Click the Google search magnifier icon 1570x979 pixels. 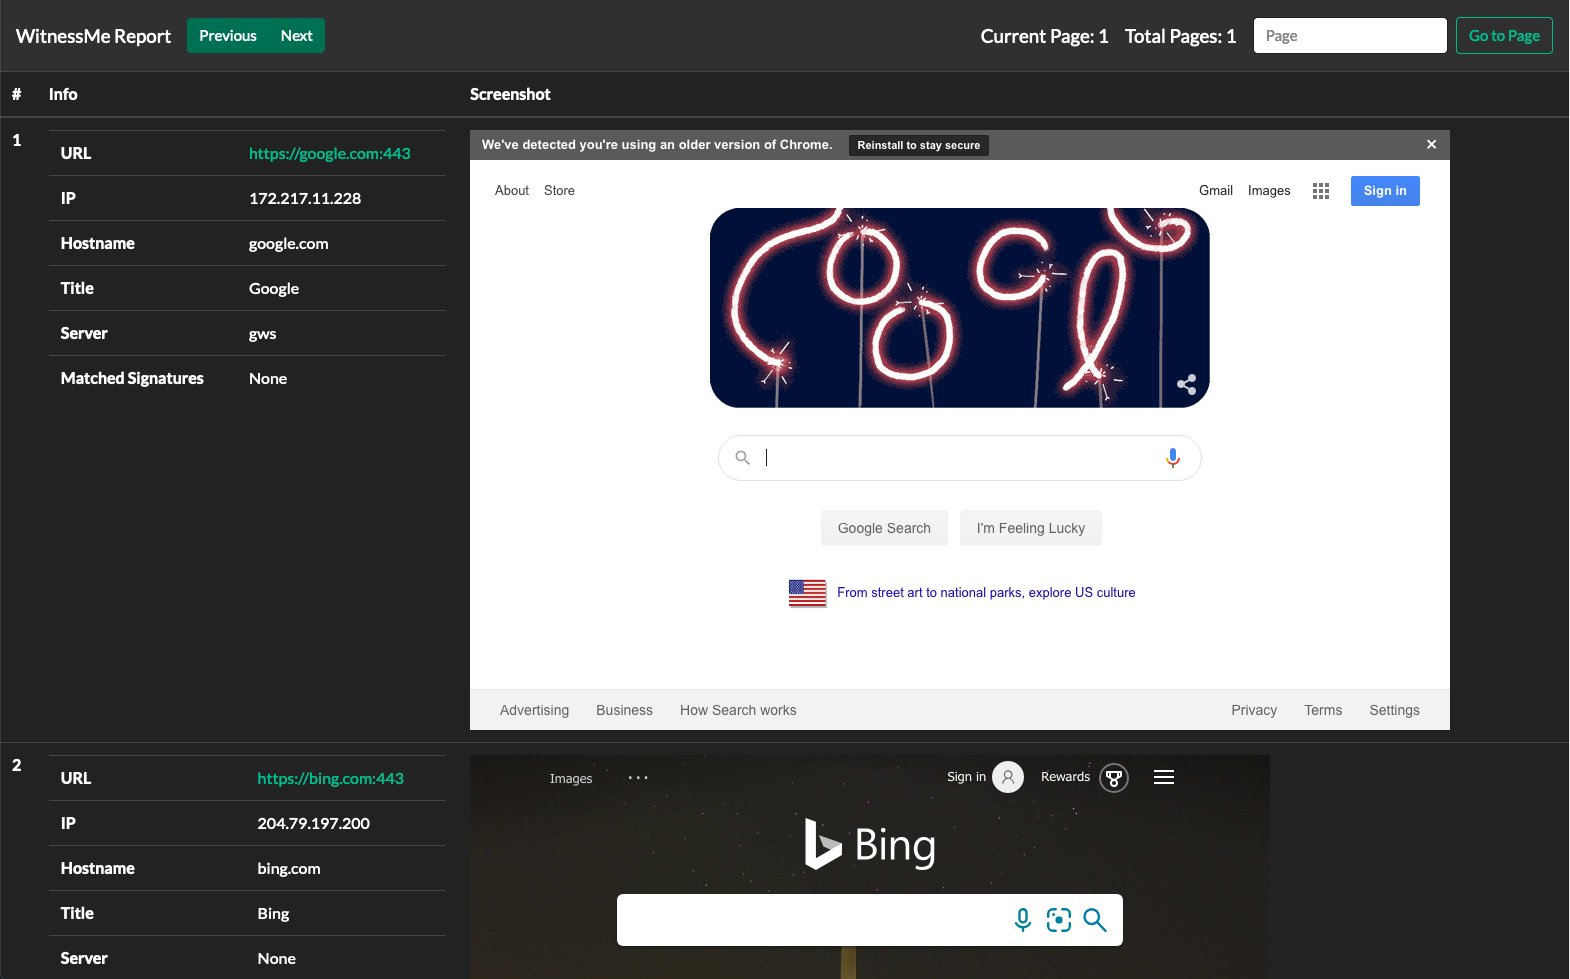tap(742, 458)
